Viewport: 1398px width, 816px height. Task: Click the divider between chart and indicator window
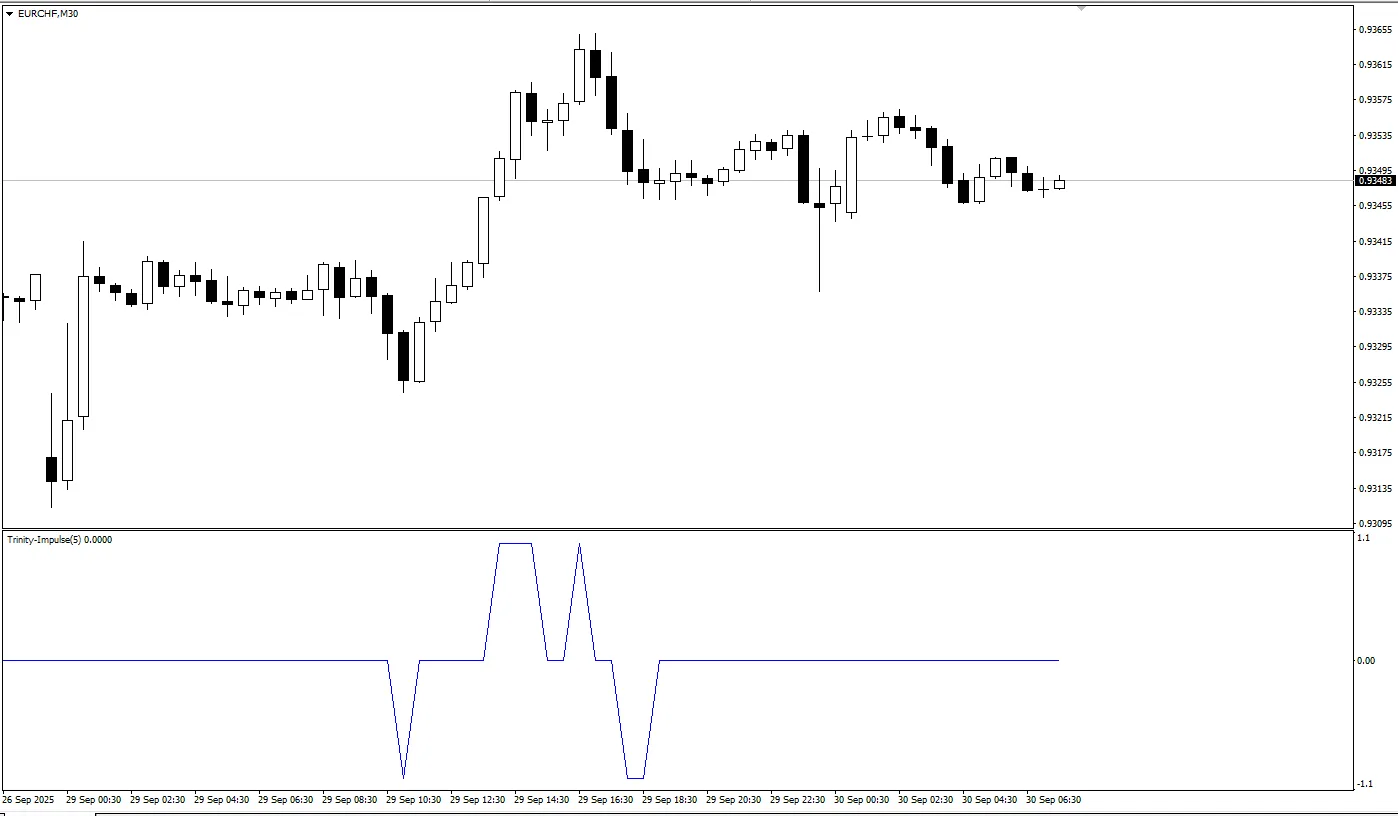pos(676,529)
